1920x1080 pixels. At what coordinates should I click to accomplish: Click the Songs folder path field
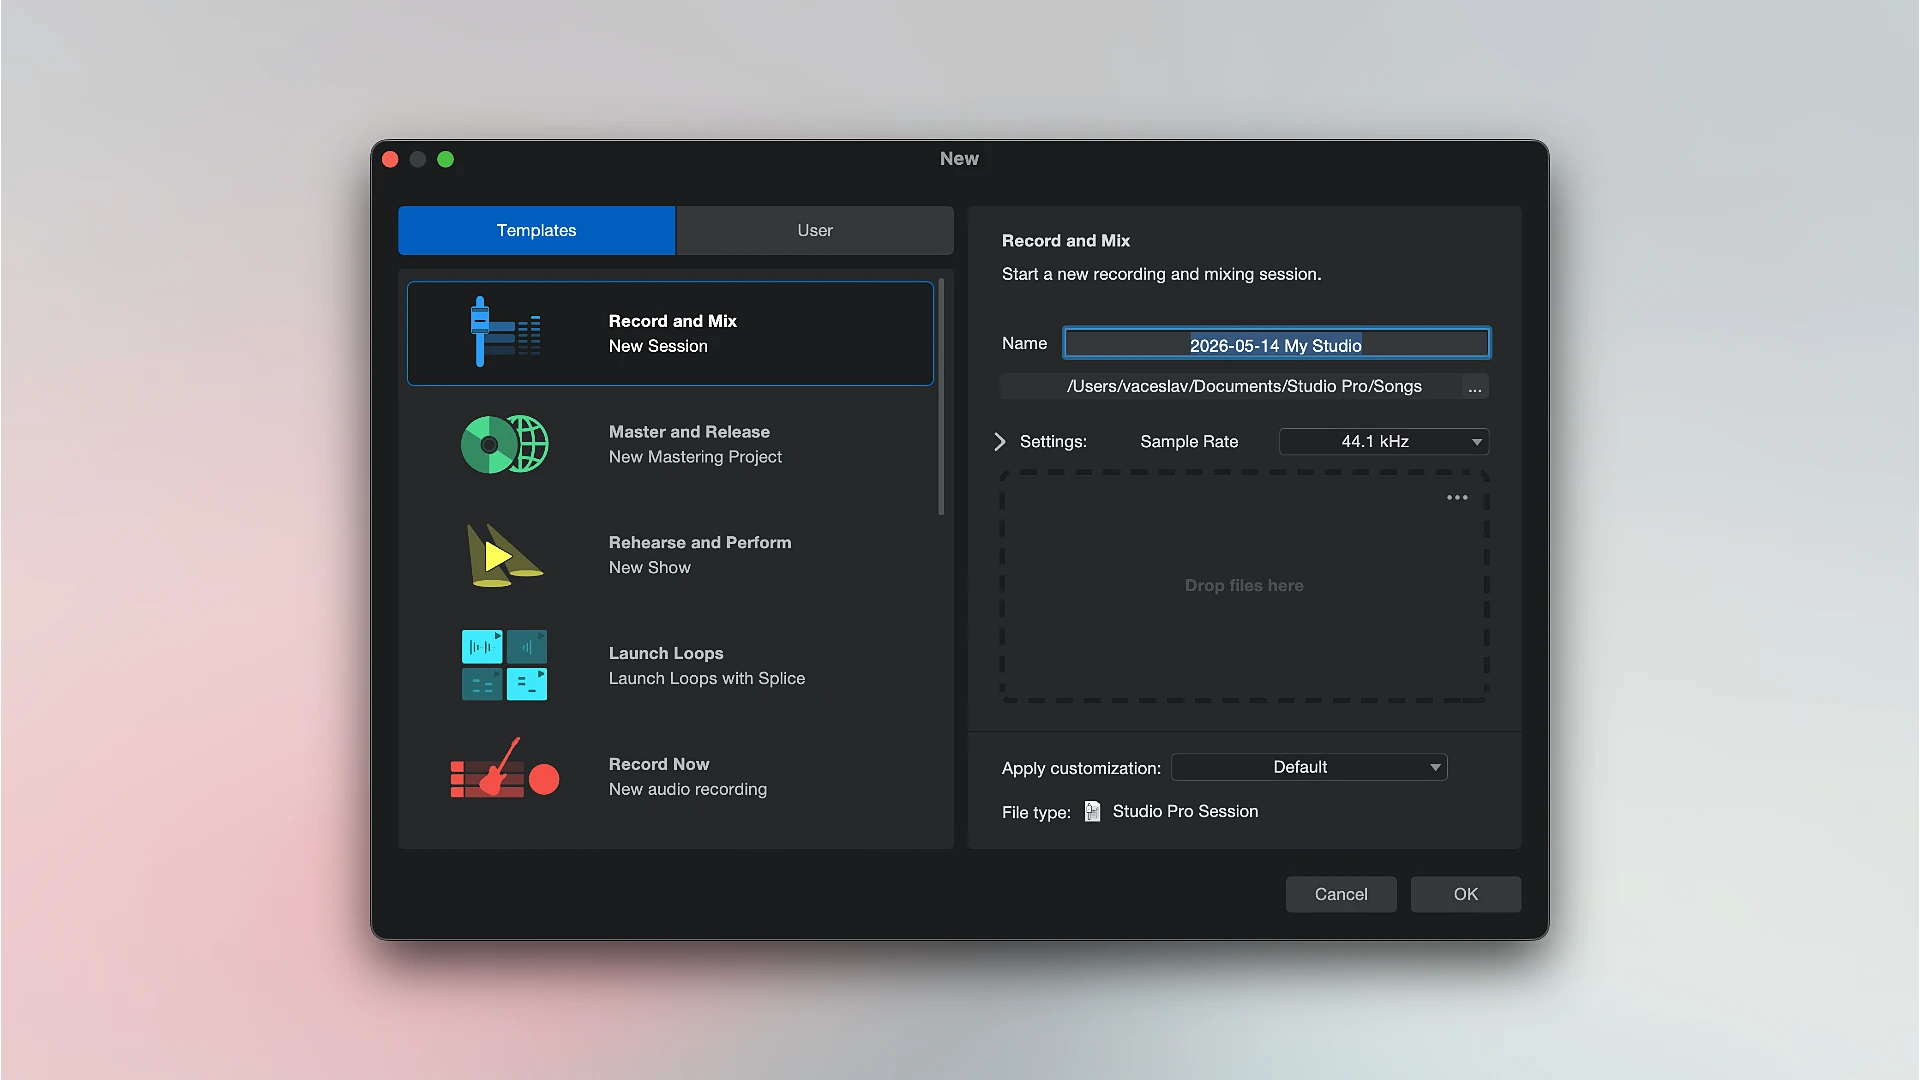[x=1231, y=387]
